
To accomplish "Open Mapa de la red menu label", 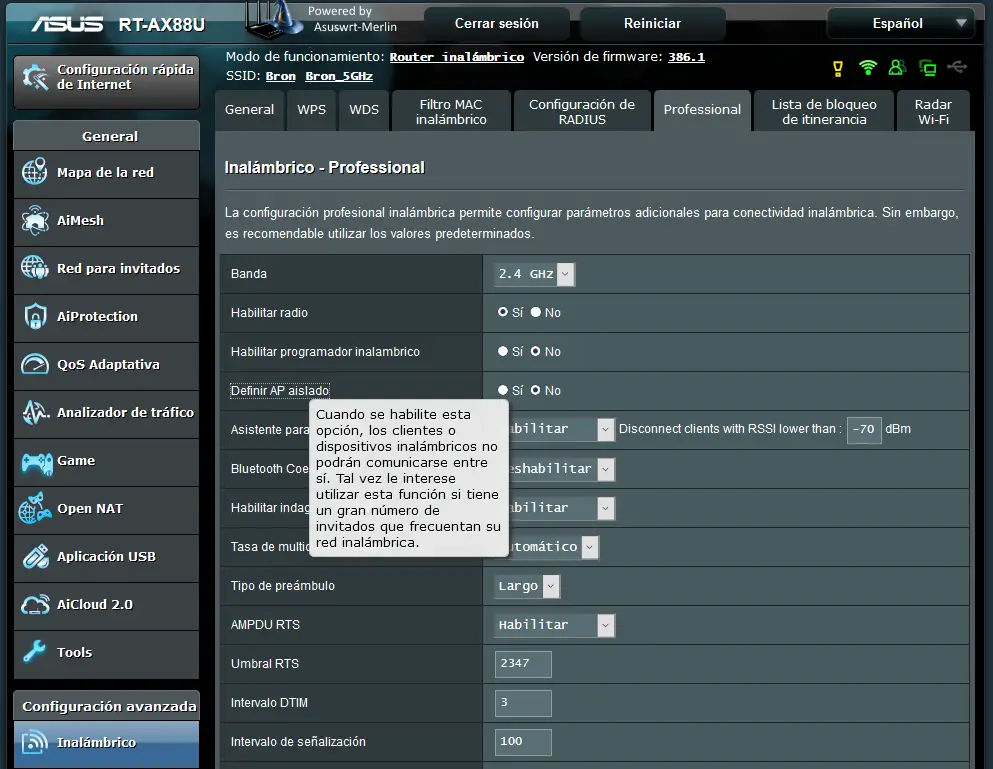I will click(x=105, y=172).
